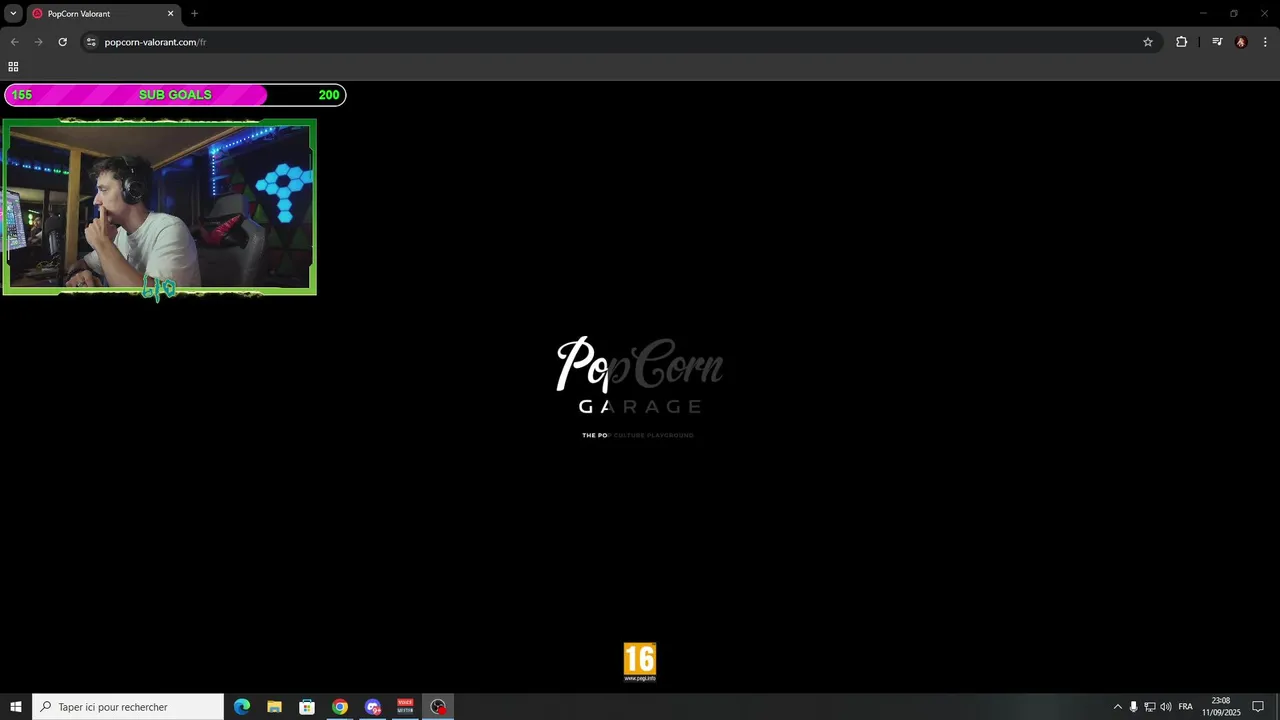Viewport: 1280px width, 720px height.
Task: Open the clock showing 23:08
Action: click(x=1221, y=707)
